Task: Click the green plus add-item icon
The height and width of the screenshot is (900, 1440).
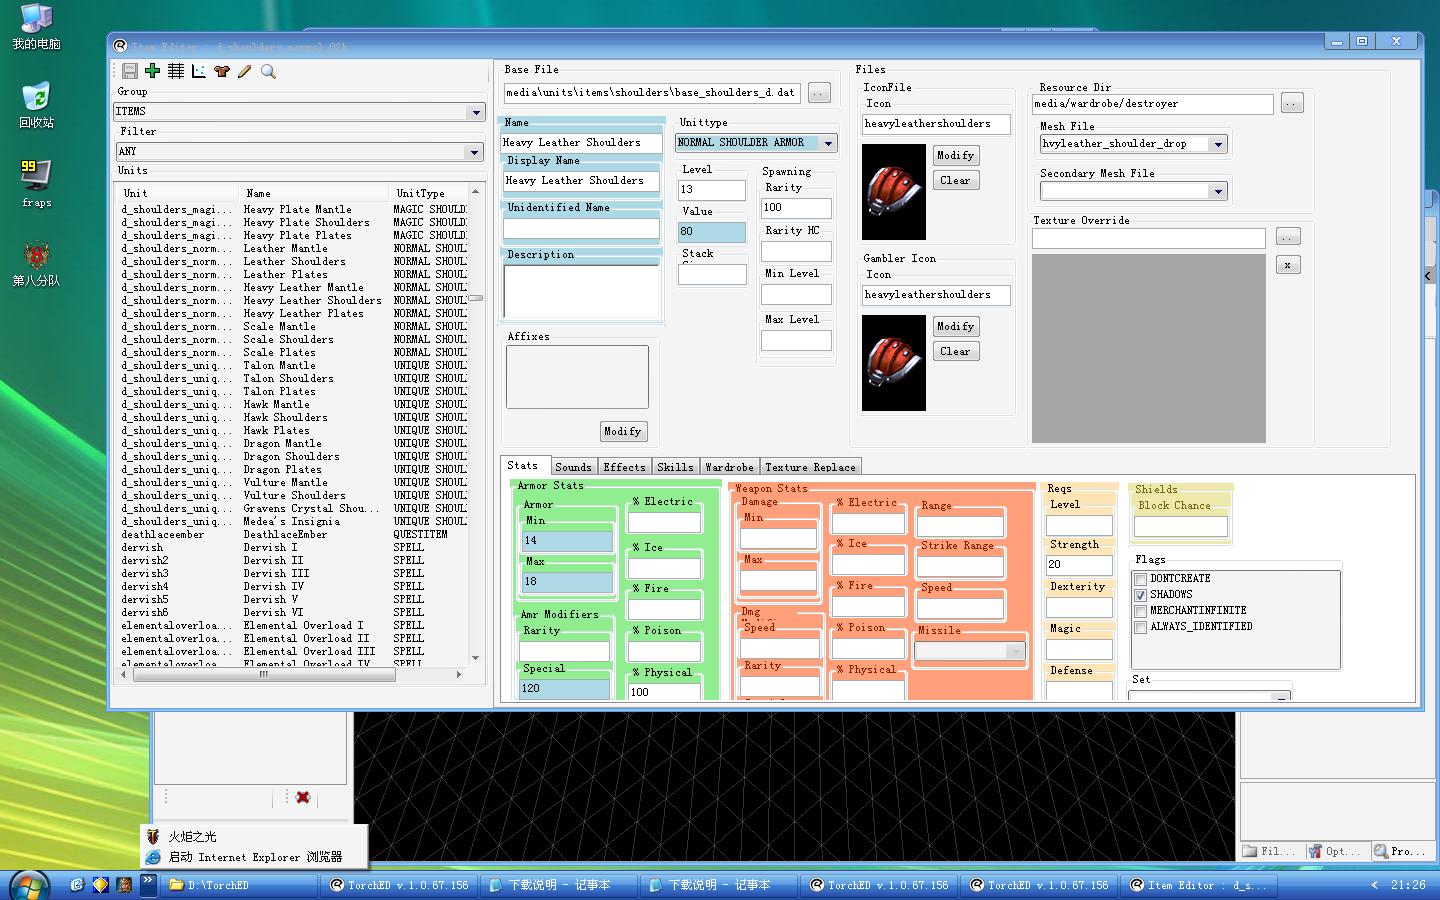Action: [x=152, y=70]
